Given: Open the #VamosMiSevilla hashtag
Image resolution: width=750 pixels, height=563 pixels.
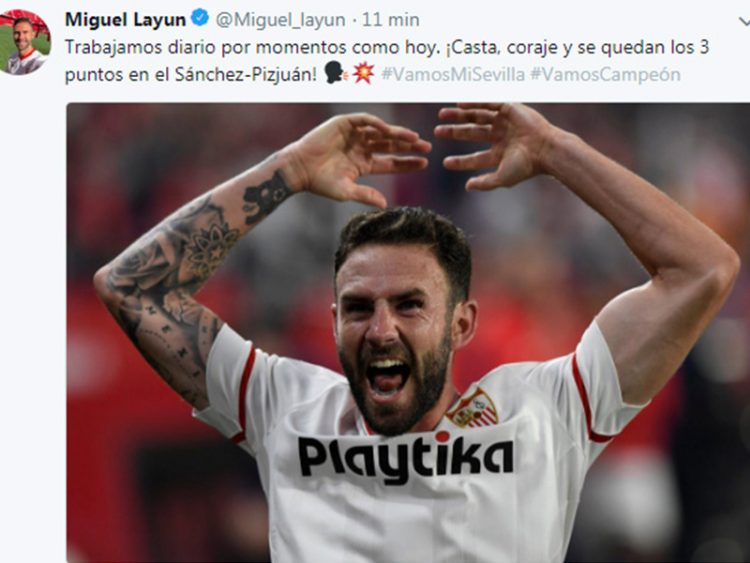Looking at the screenshot, I should tap(453, 74).
